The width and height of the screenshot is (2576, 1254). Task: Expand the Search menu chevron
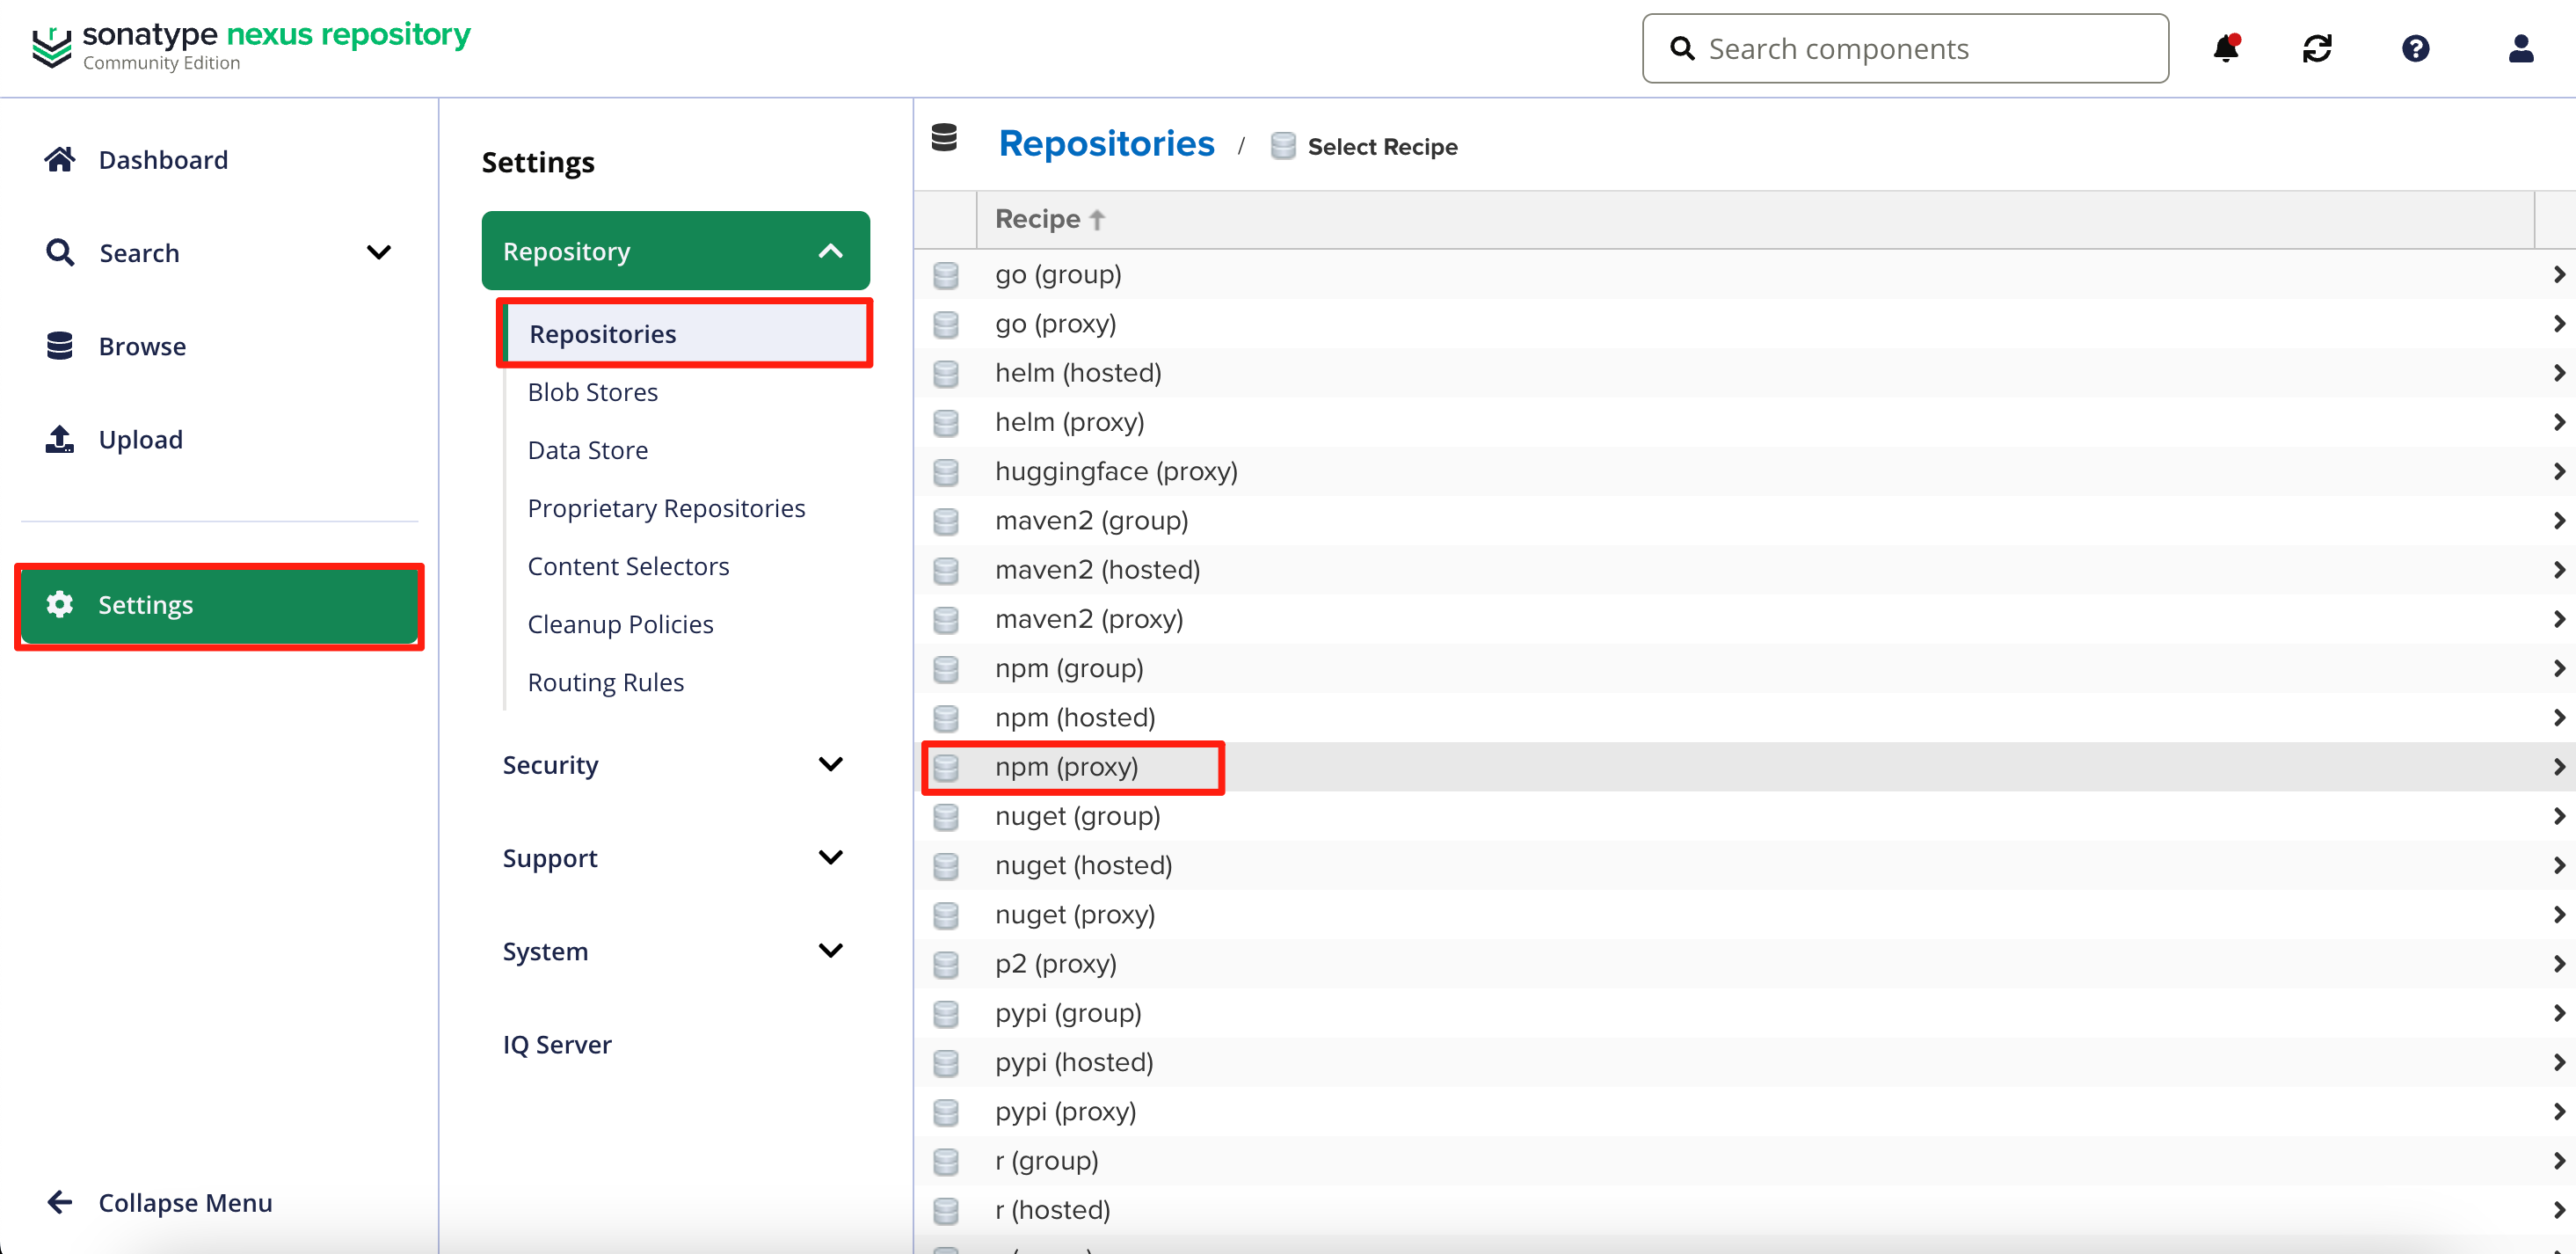(378, 252)
